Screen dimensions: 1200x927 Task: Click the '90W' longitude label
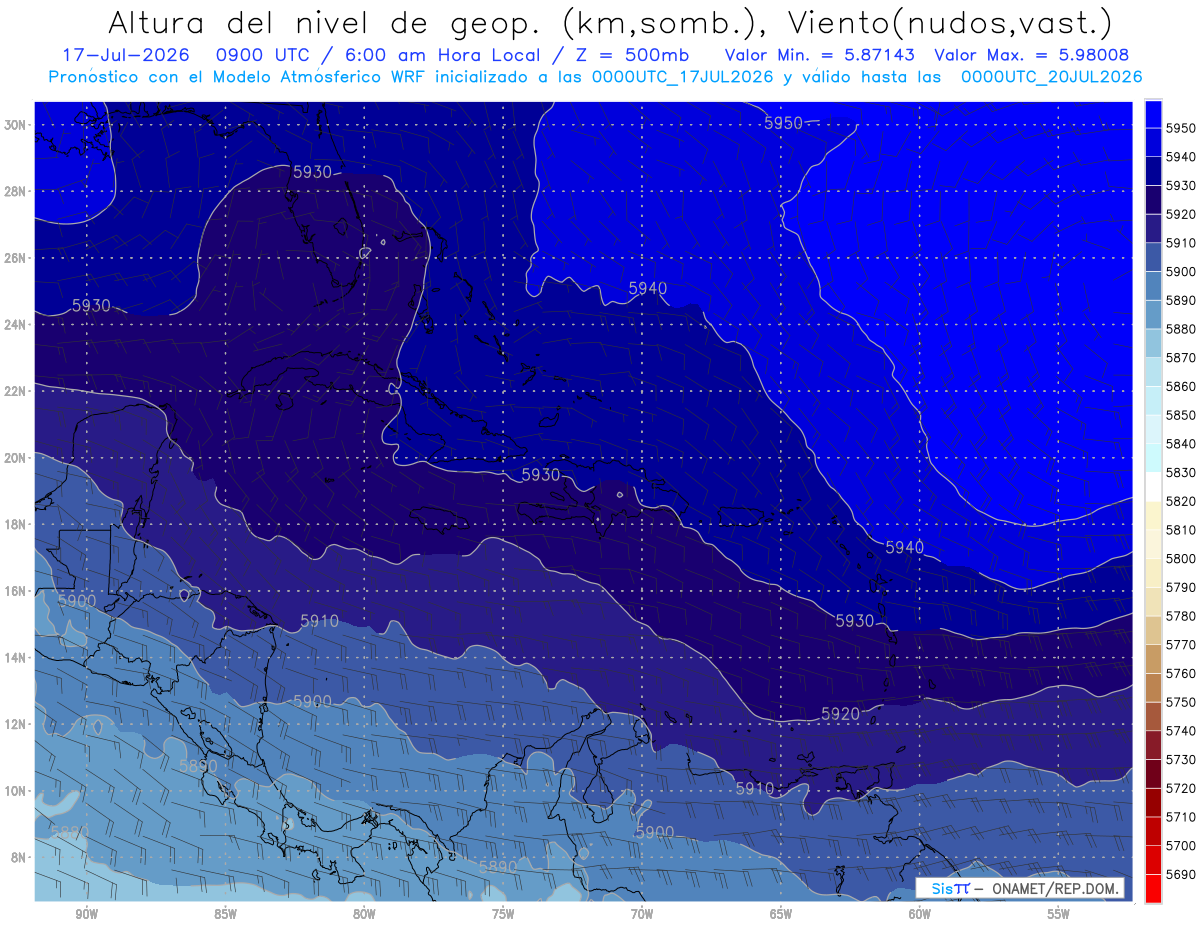click(x=86, y=914)
